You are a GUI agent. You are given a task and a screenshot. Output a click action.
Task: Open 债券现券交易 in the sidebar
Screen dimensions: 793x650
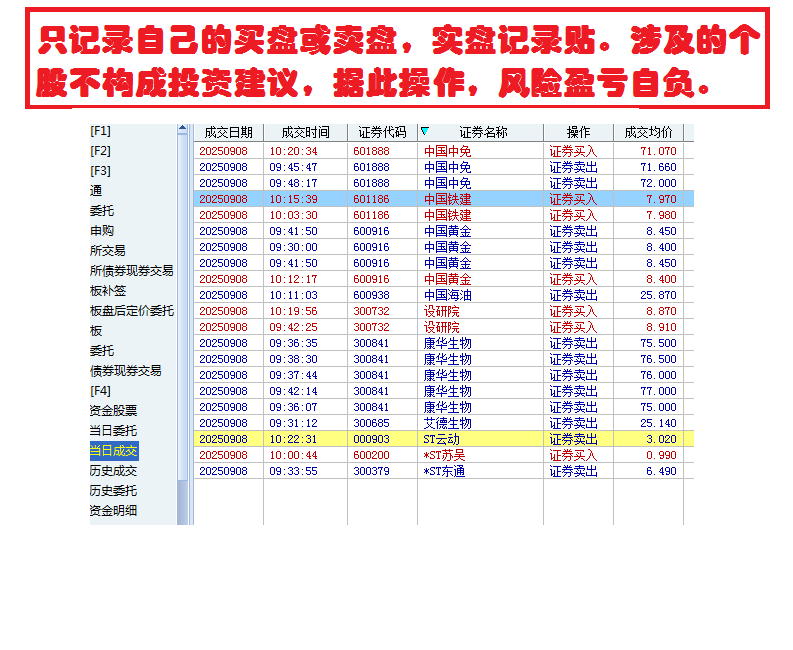125,370
